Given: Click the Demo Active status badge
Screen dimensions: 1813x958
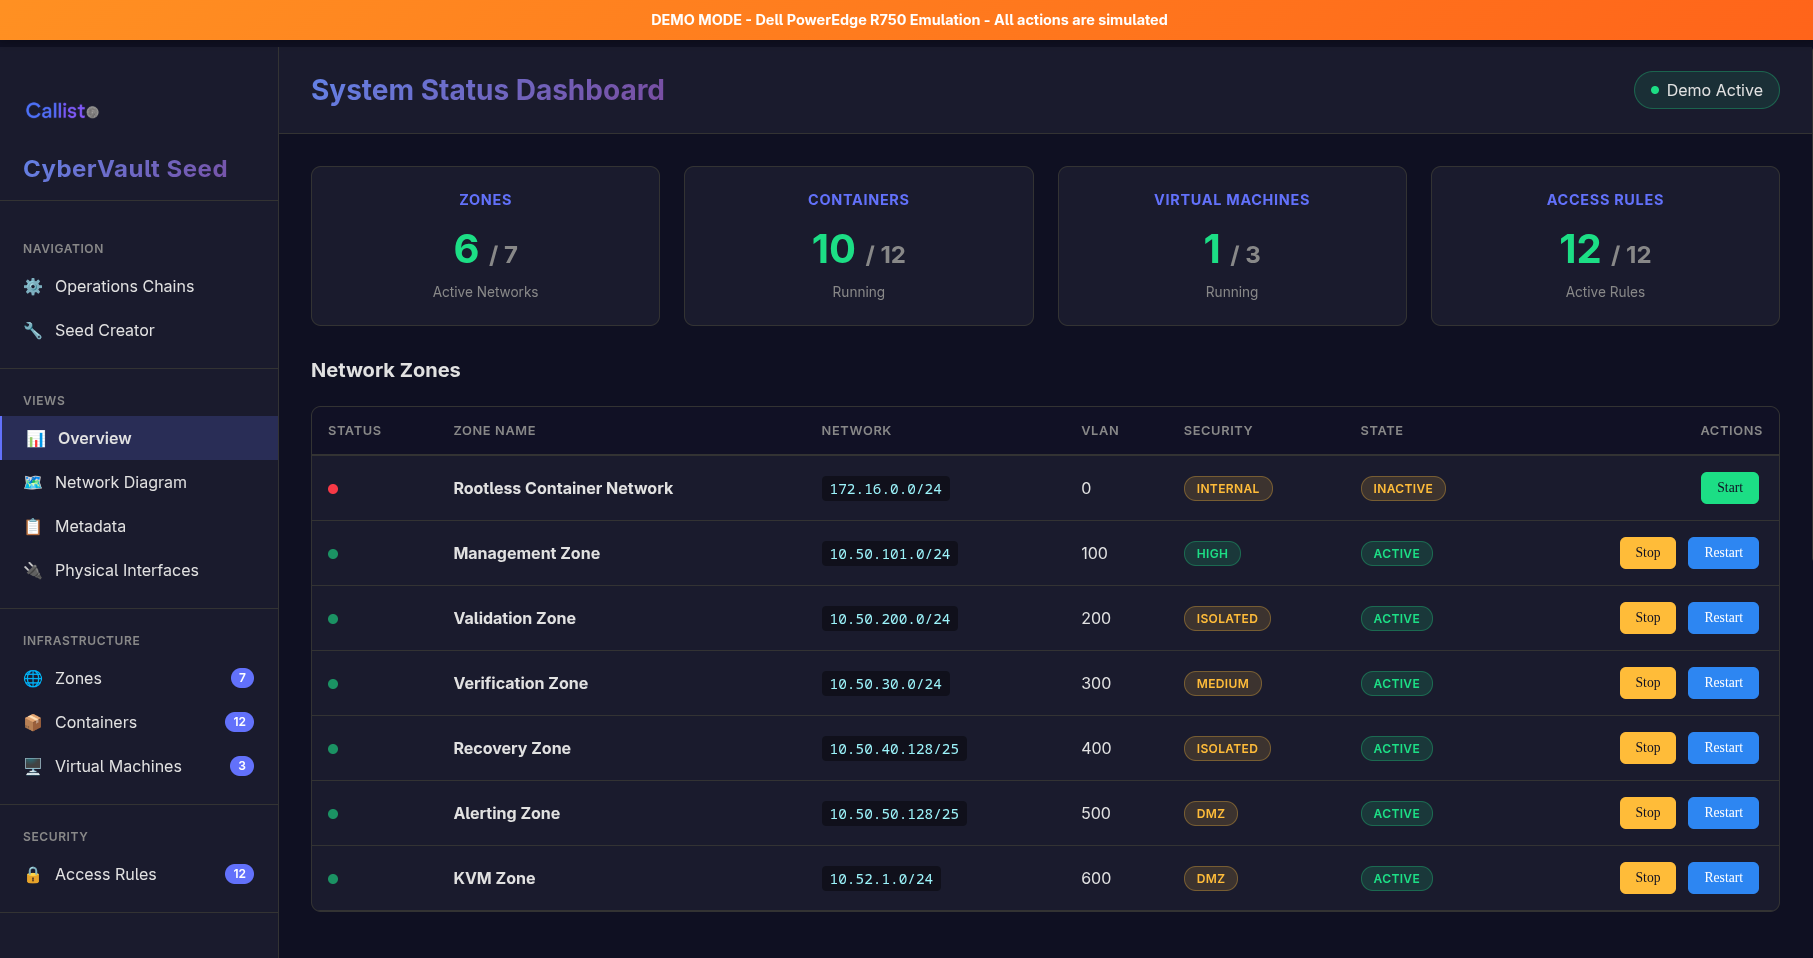Looking at the screenshot, I should [1706, 90].
